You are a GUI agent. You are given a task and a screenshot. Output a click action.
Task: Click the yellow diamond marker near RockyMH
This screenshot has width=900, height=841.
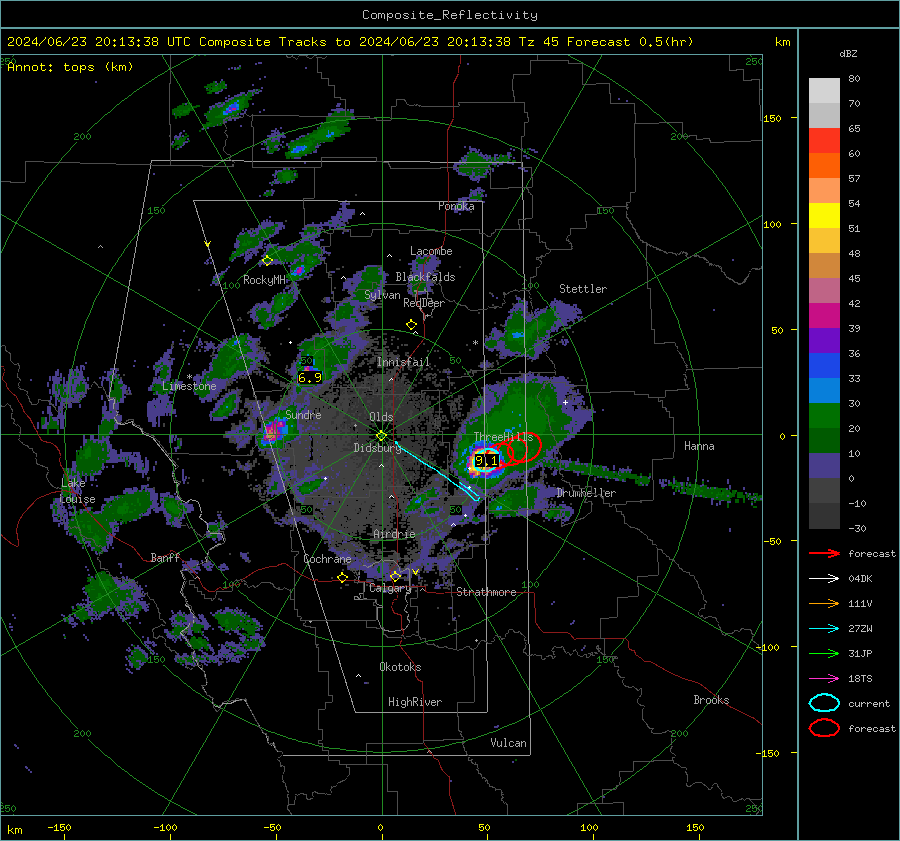point(267,261)
